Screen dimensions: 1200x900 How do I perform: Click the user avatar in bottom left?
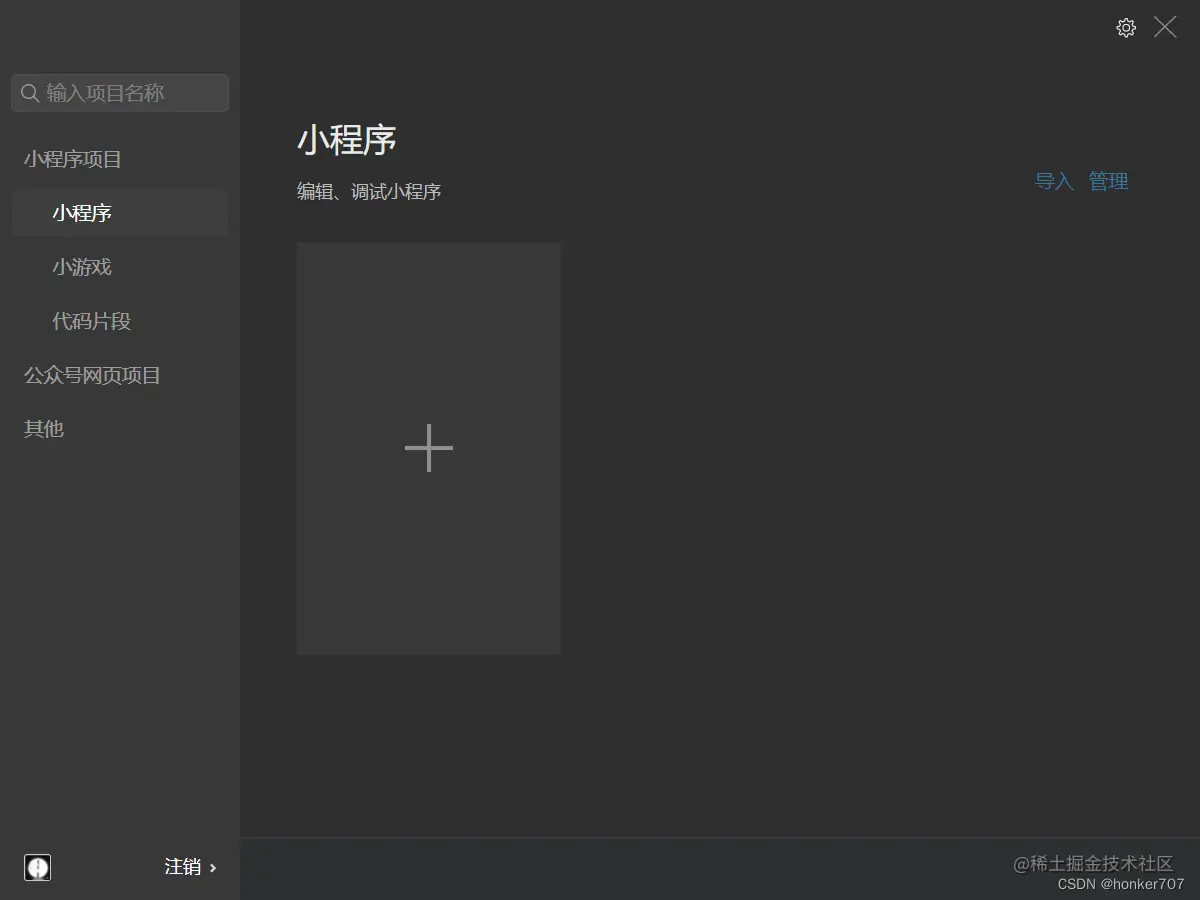38,867
